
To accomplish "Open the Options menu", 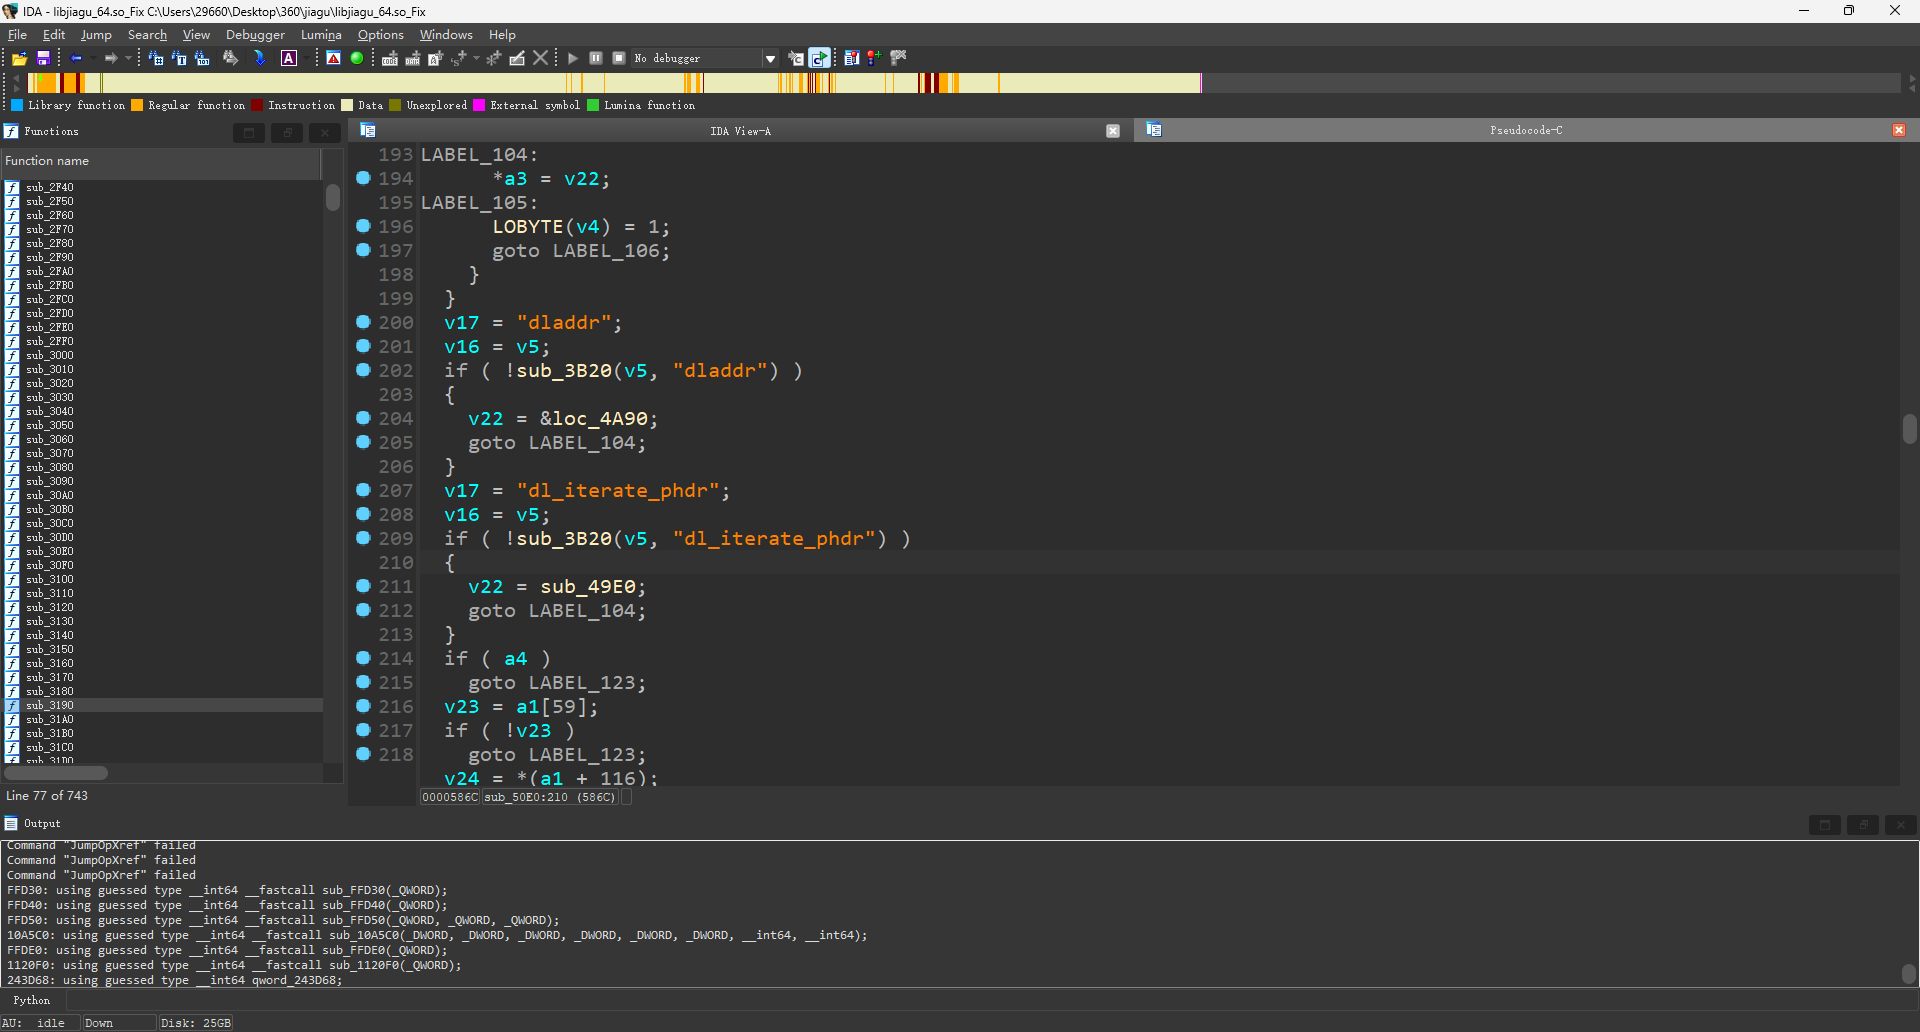I will click(381, 34).
